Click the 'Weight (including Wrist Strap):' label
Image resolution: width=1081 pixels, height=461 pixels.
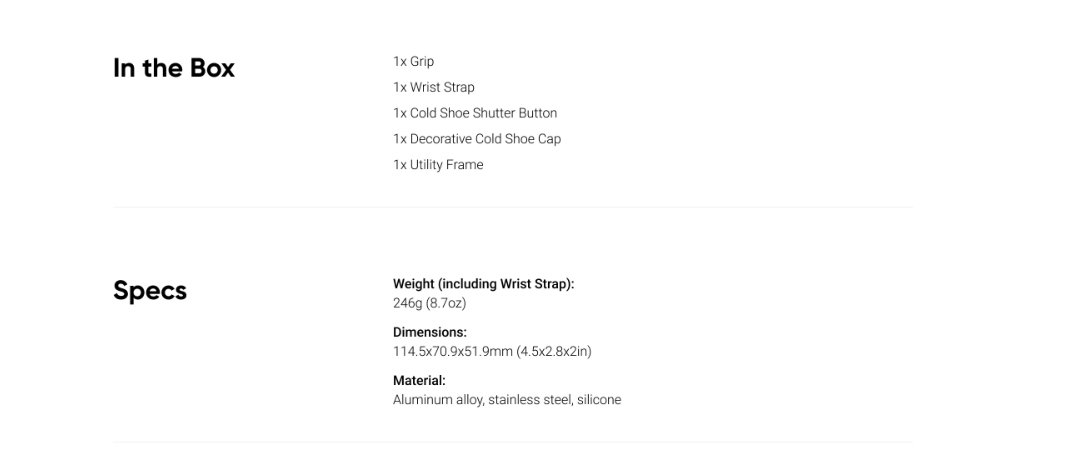pyautogui.click(x=483, y=284)
